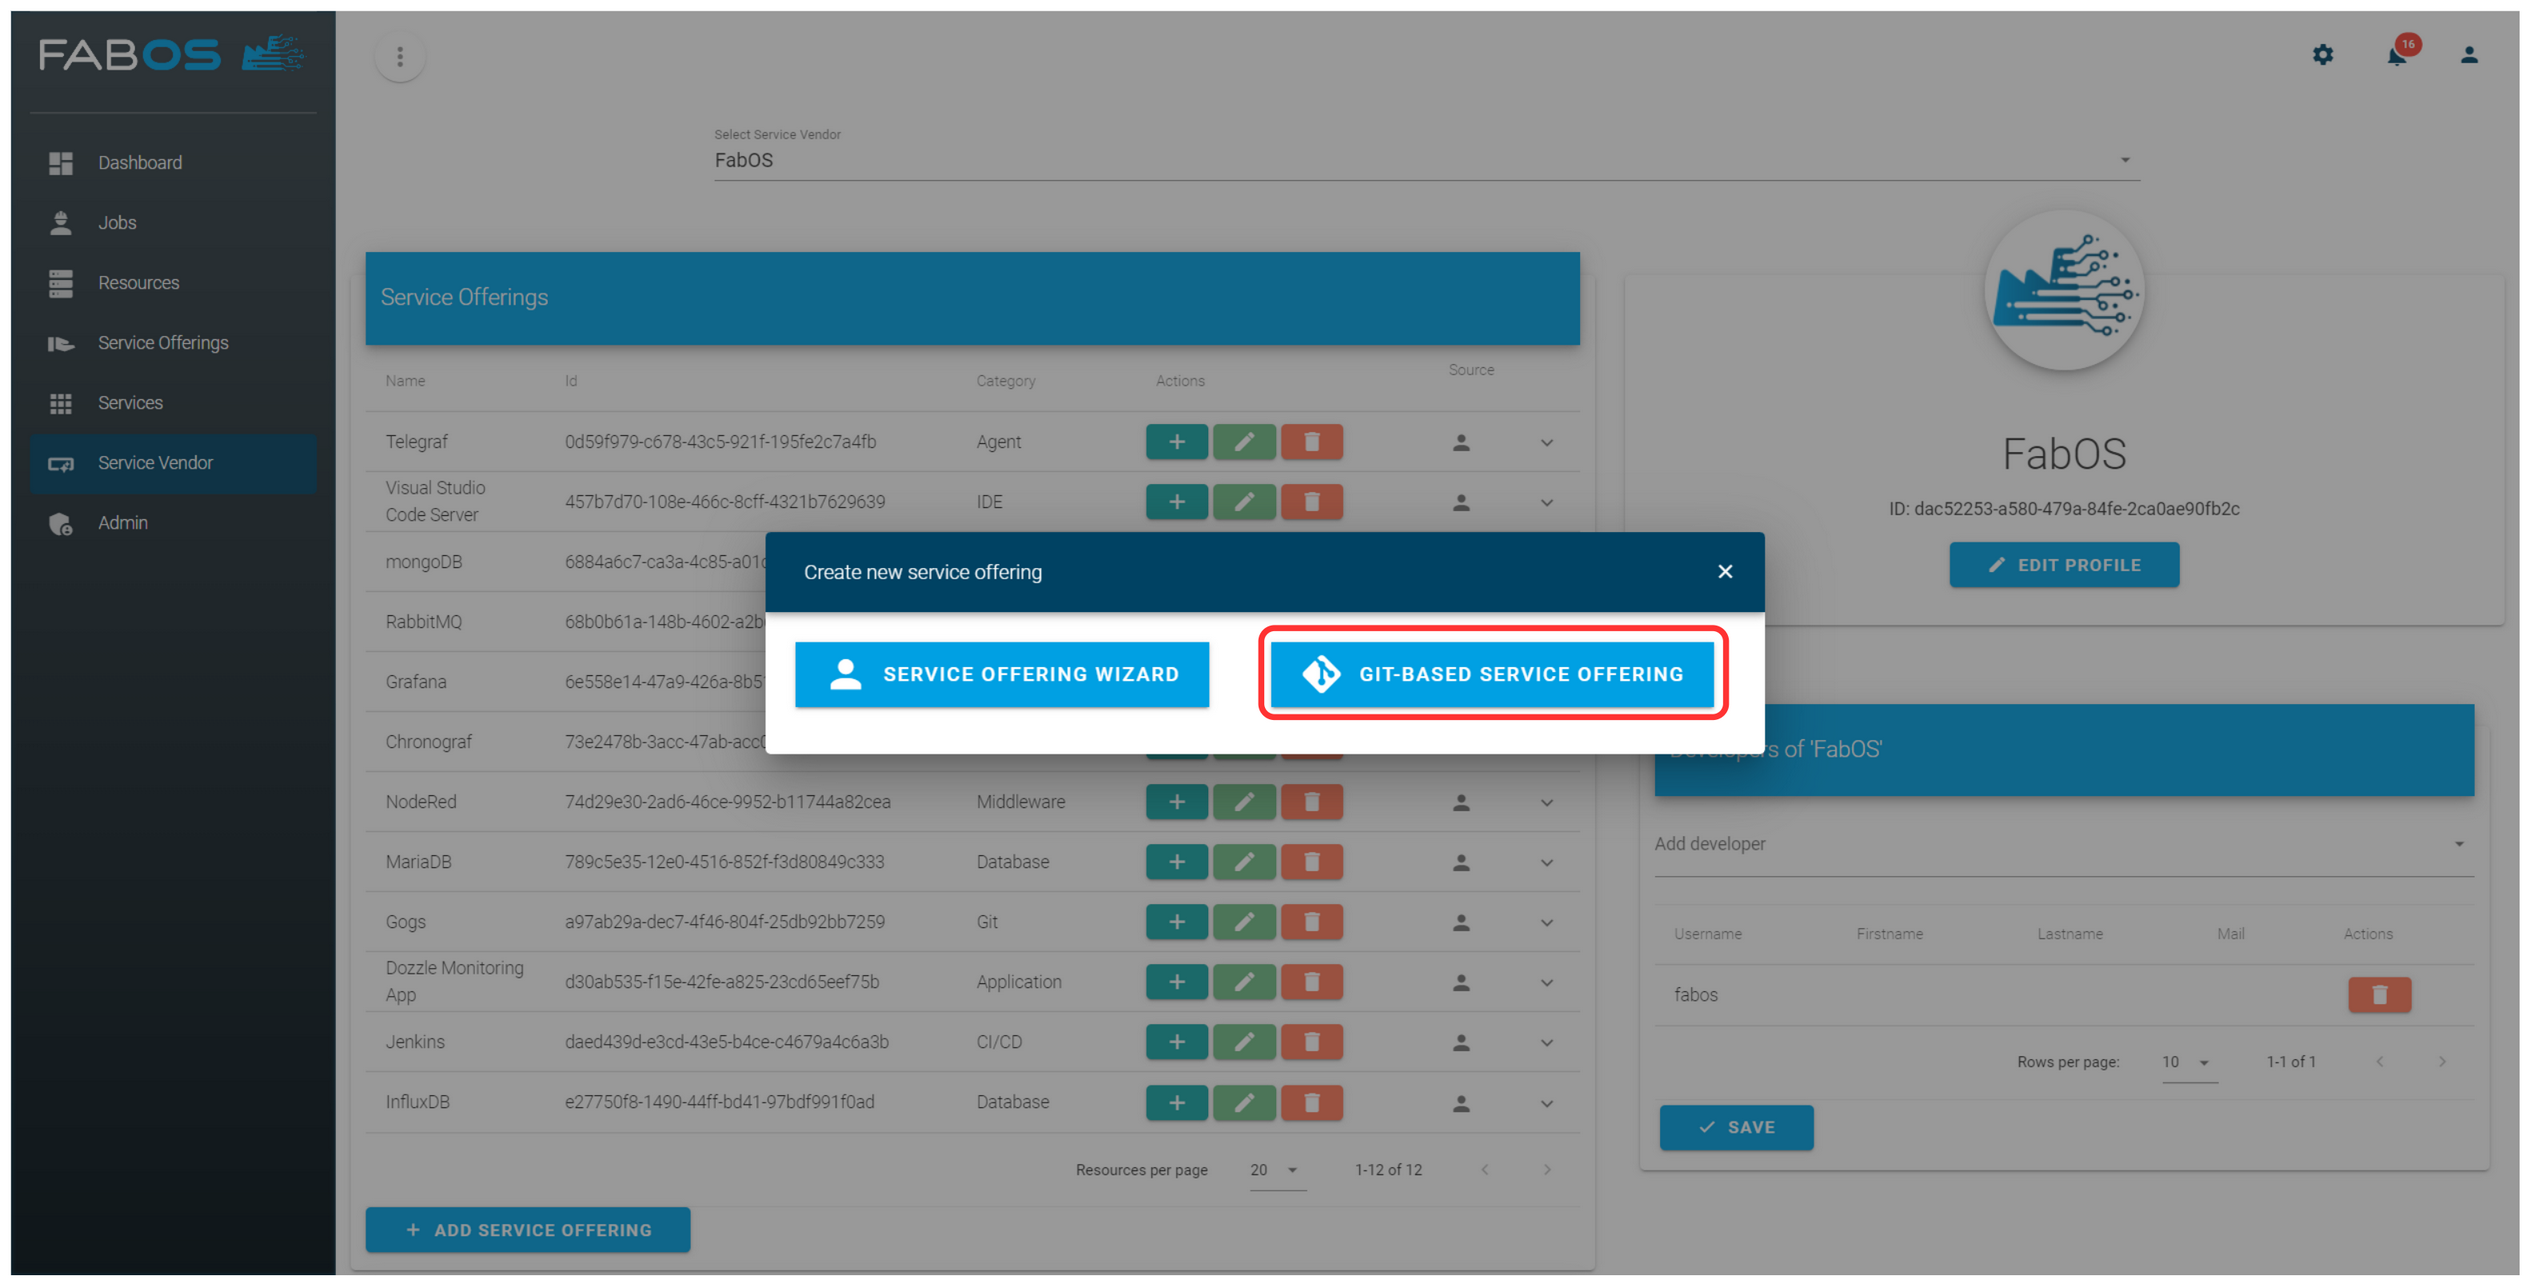Open the Resources per page dropdown
2534x1288 pixels.
pos(1277,1168)
